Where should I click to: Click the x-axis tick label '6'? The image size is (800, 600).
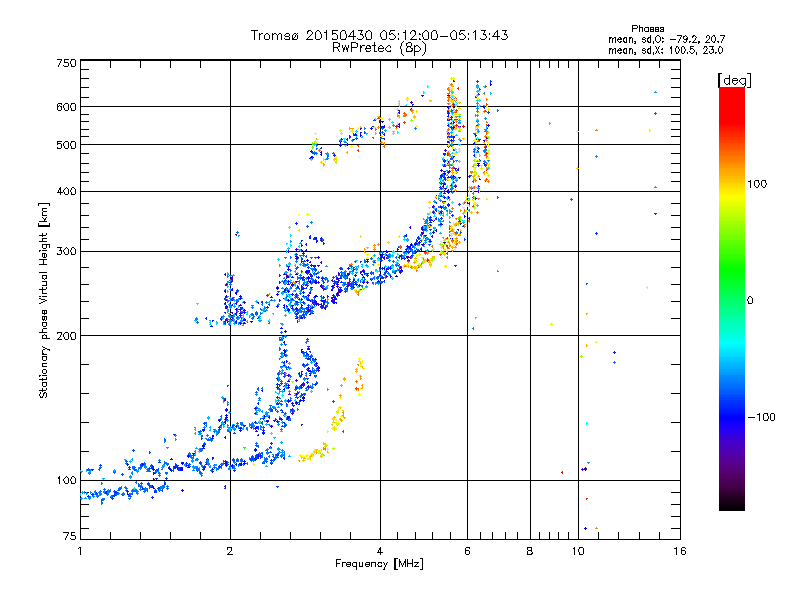467,551
